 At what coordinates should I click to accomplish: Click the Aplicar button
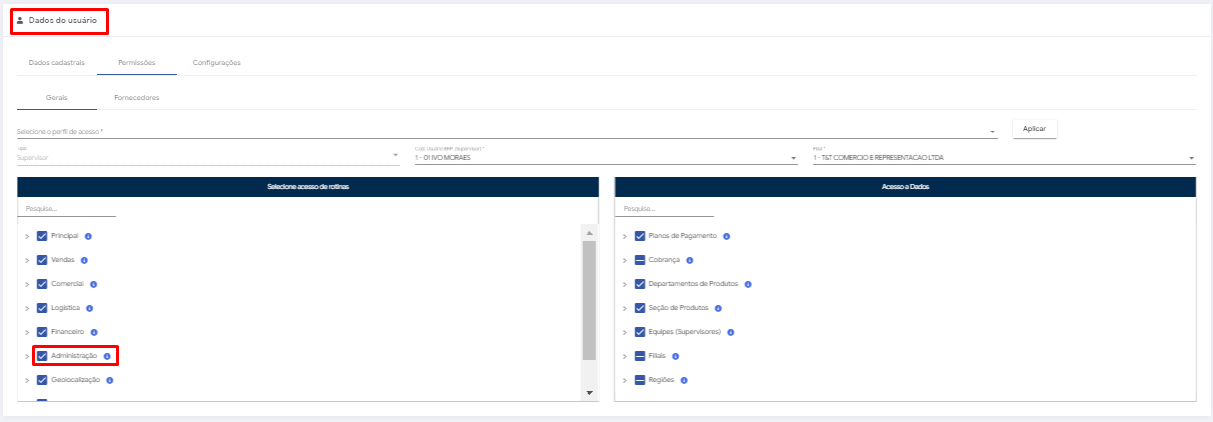click(1034, 129)
